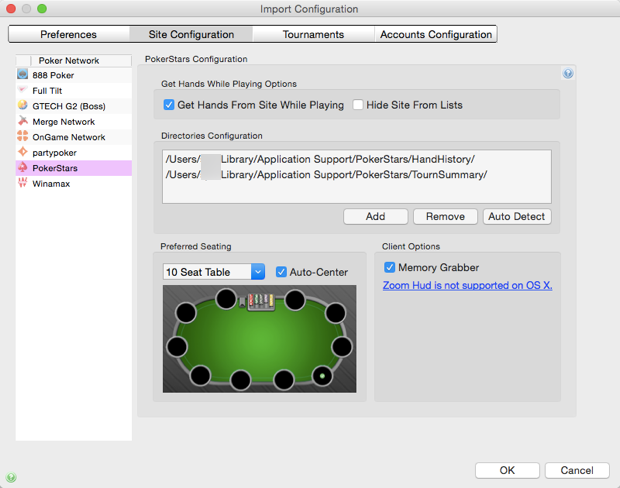Select the TournSummary directory path
The image size is (620, 488).
(x=326, y=174)
